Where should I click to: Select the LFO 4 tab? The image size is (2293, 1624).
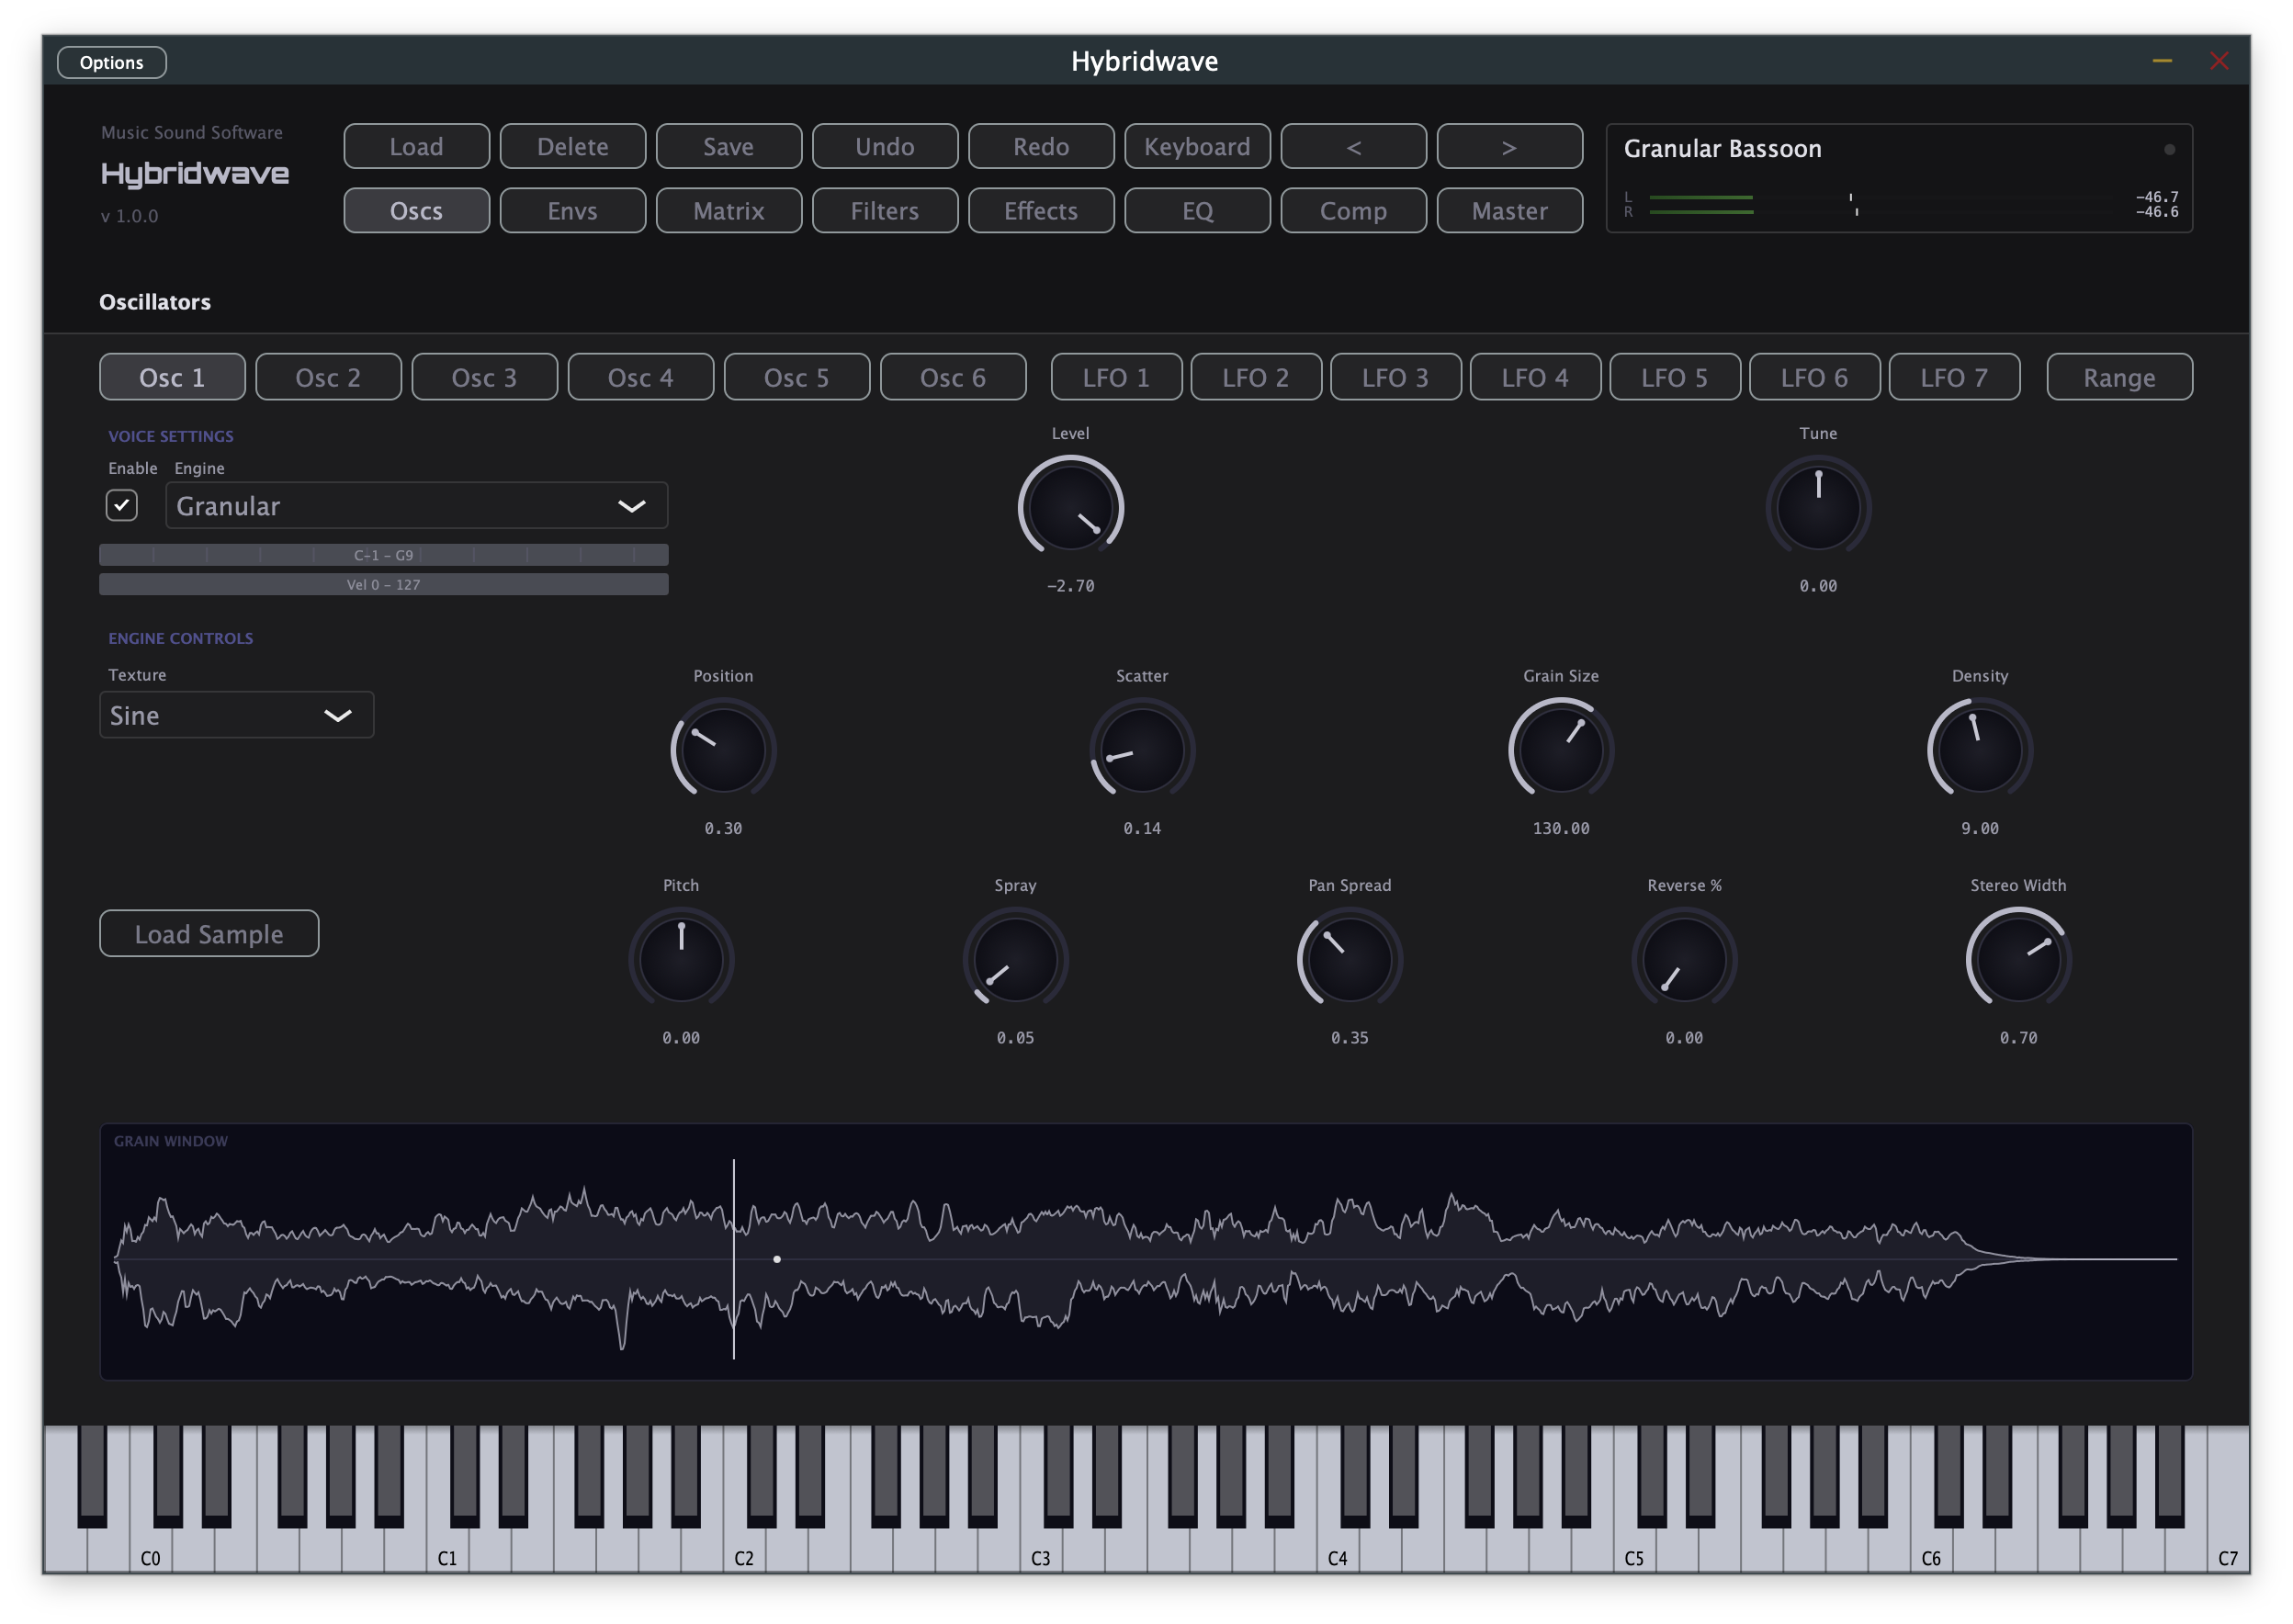pos(1534,377)
